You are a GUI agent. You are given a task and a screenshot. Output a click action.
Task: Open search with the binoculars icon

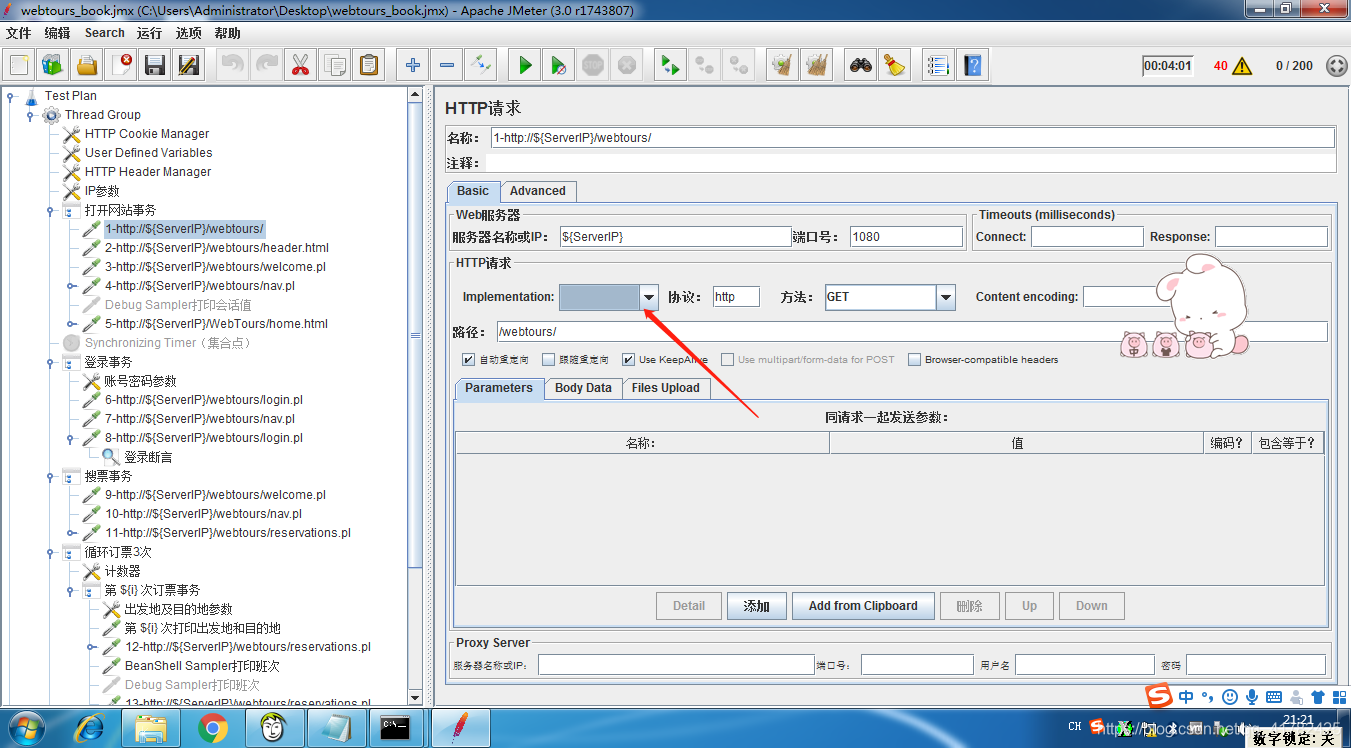click(861, 66)
